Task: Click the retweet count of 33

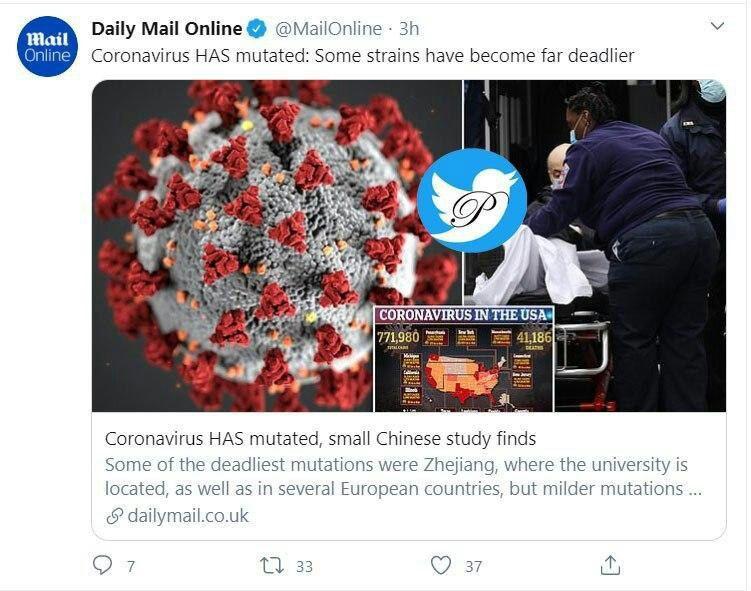Action: pos(304,567)
